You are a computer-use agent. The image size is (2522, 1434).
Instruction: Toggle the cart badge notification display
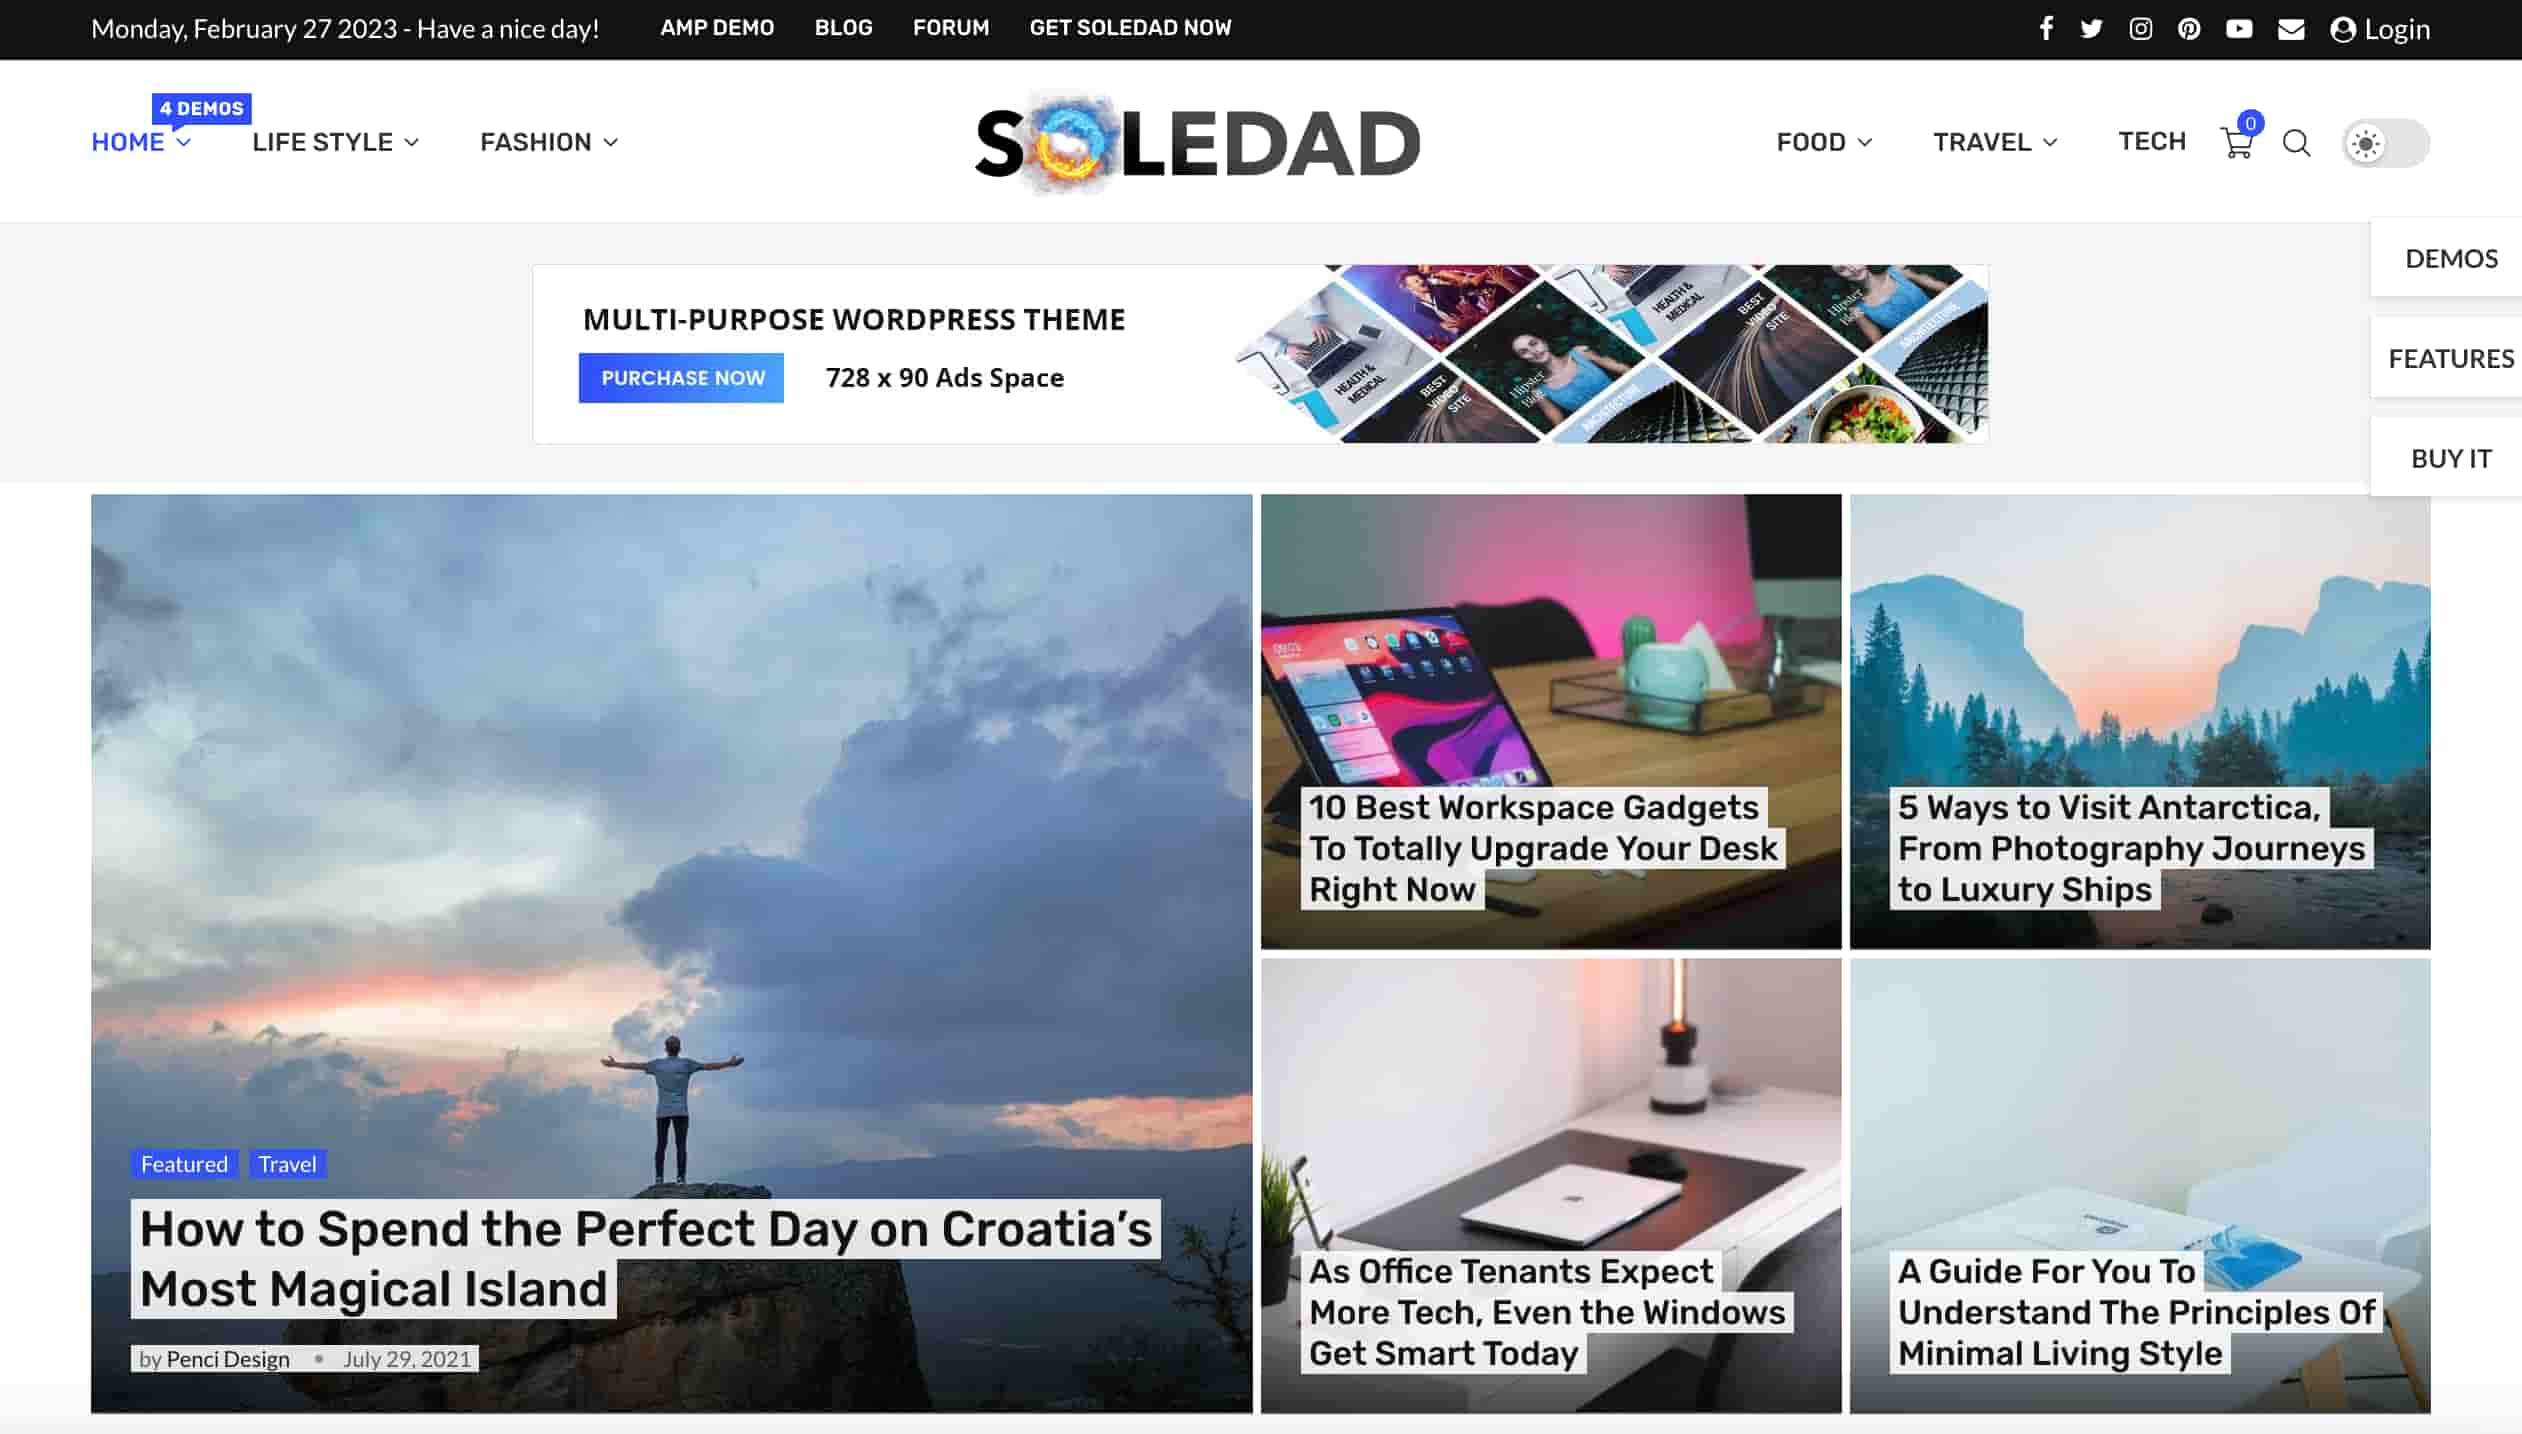pos(2250,123)
